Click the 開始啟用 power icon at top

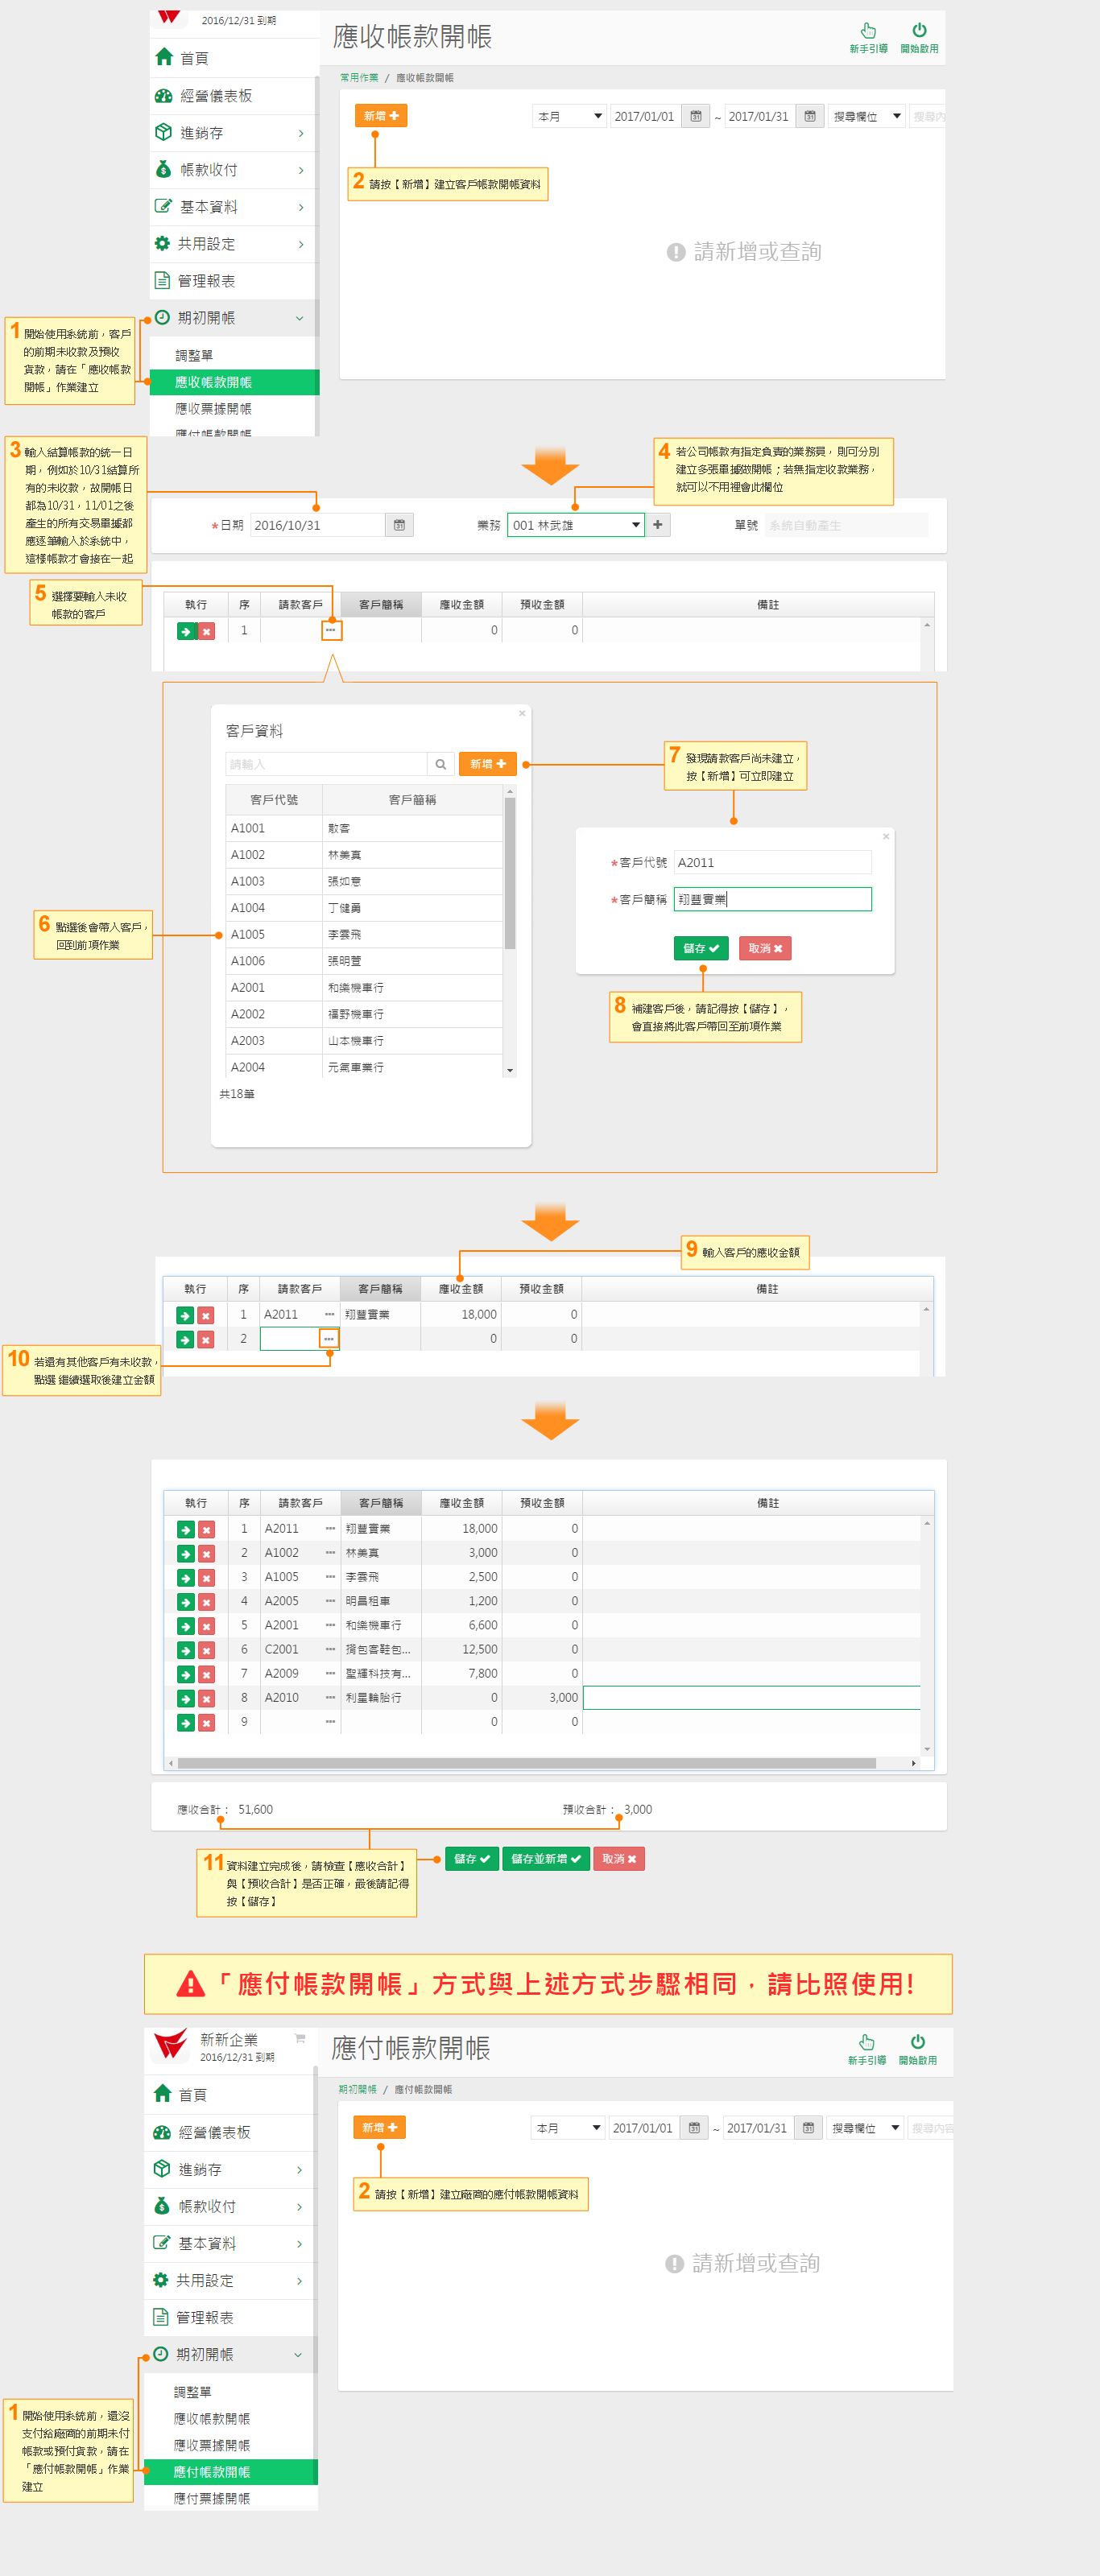918,31
